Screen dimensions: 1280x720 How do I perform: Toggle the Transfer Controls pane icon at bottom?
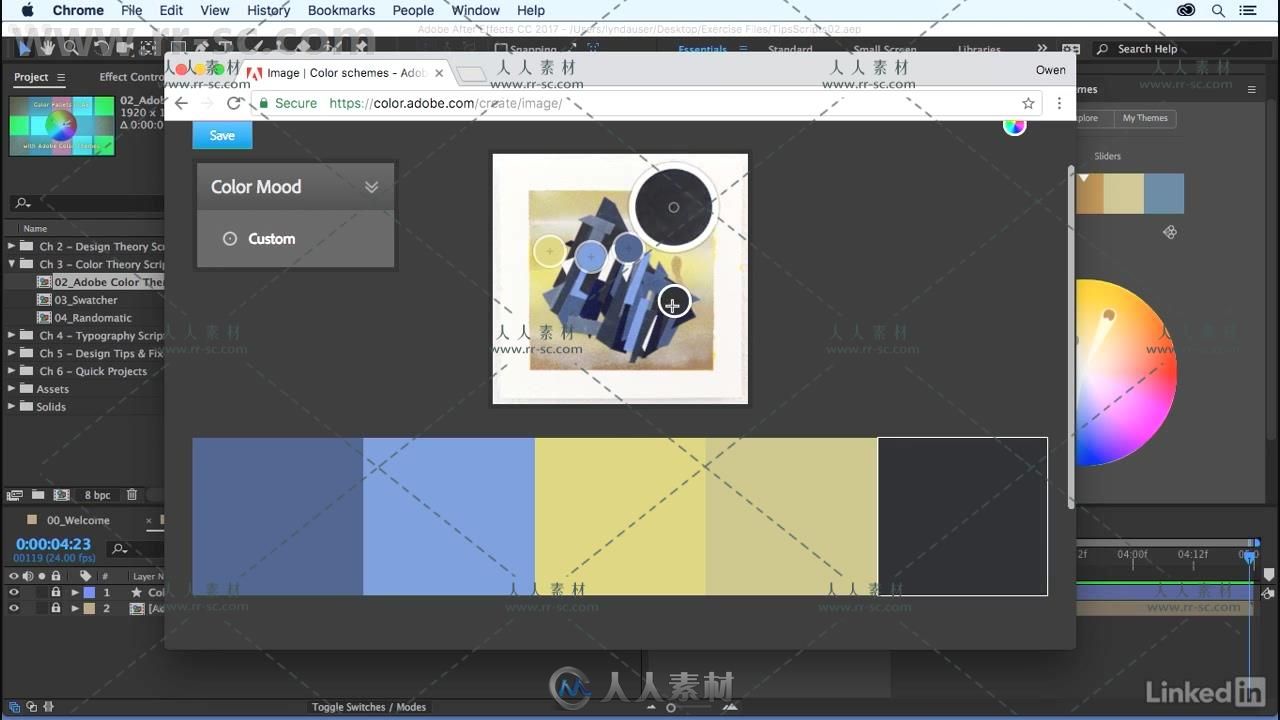(31, 707)
